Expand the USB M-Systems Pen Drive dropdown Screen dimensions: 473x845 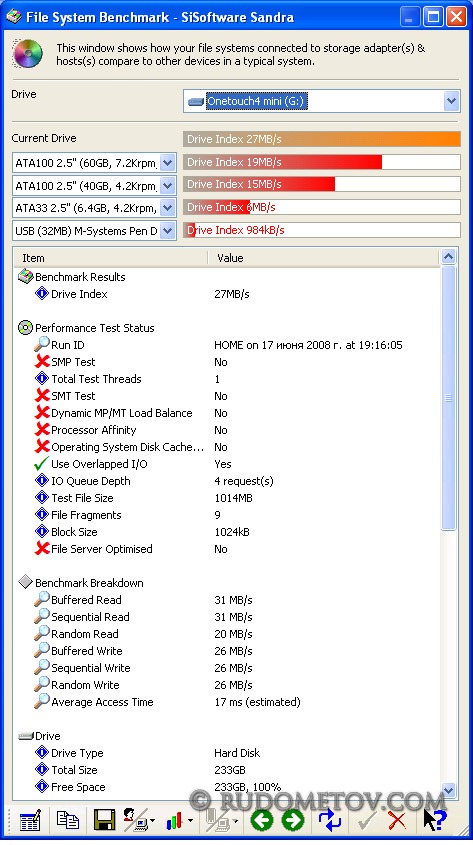coord(168,231)
